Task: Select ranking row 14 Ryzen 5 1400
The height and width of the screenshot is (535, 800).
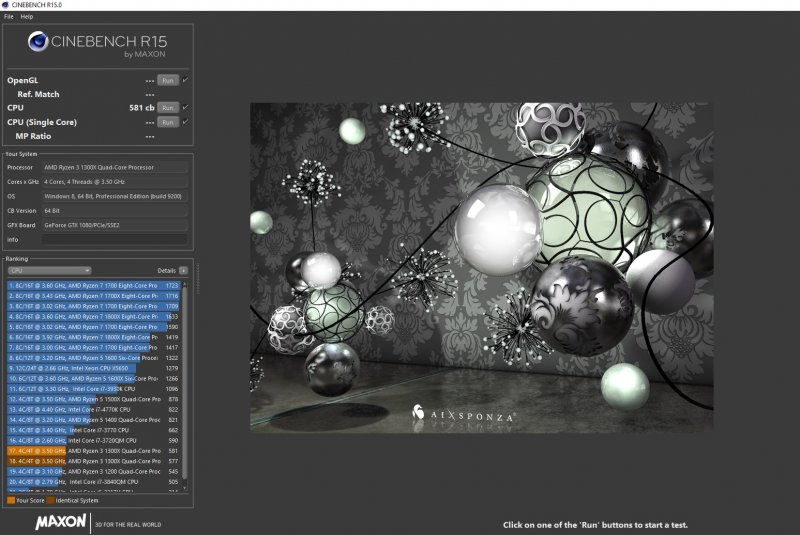Action: (93, 420)
